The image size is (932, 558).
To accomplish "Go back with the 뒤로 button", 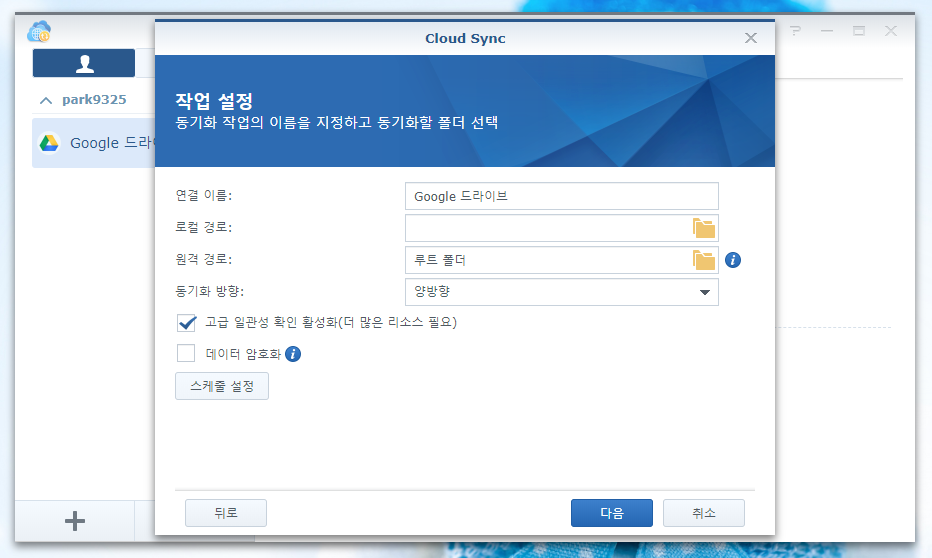I will pos(225,513).
